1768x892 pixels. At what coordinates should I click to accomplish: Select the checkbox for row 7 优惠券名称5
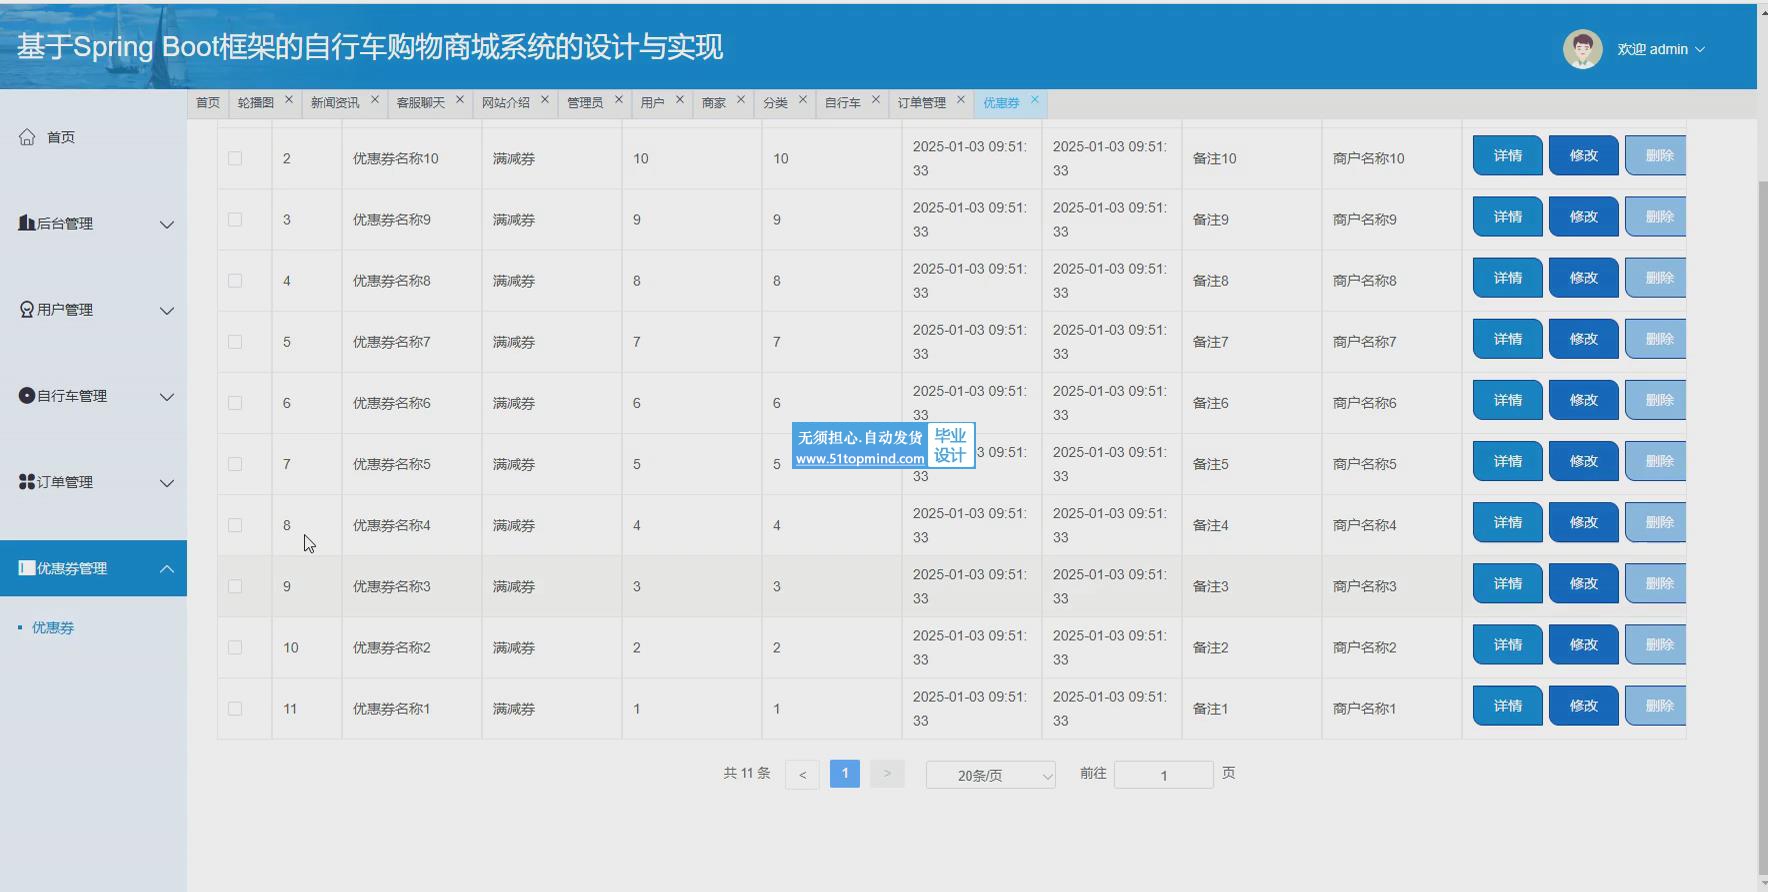click(x=235, y=464)
